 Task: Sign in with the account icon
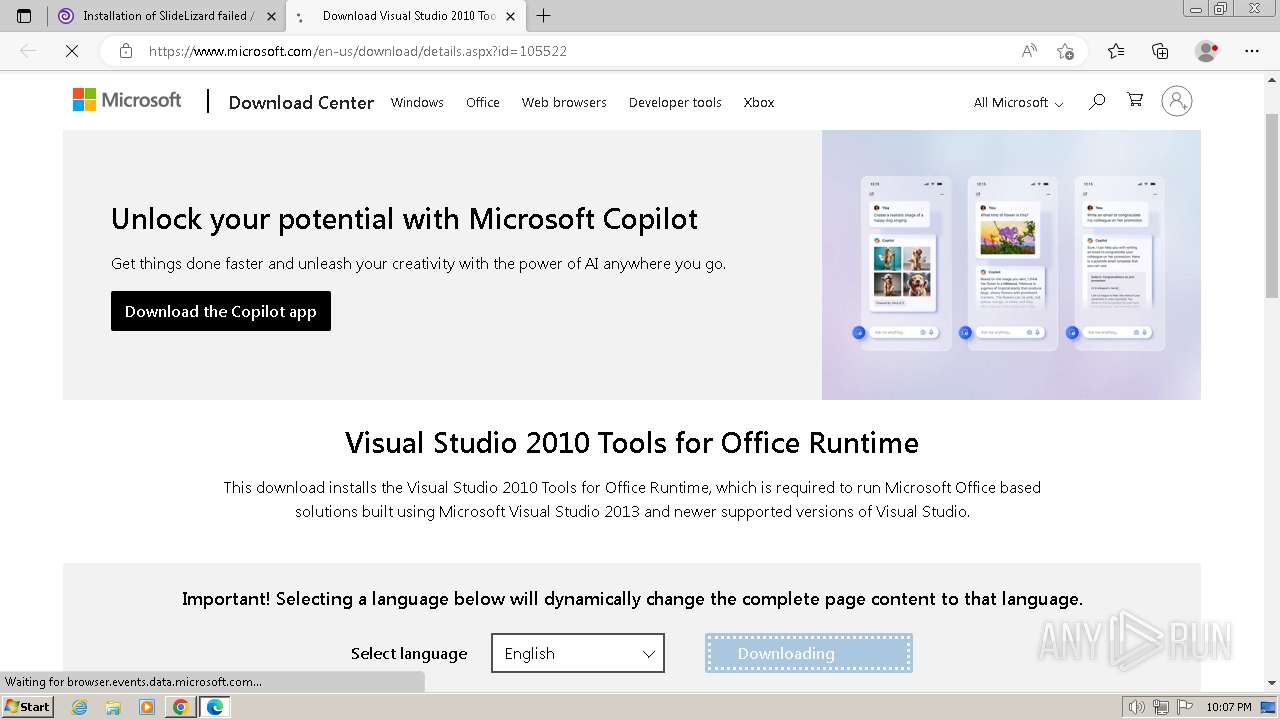[1177, 101]
